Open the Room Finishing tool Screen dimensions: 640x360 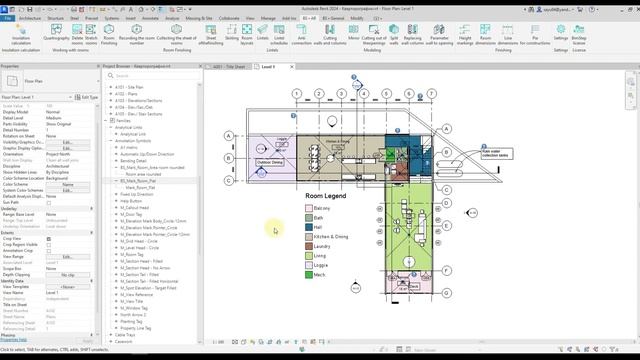[x=109, y=34]
